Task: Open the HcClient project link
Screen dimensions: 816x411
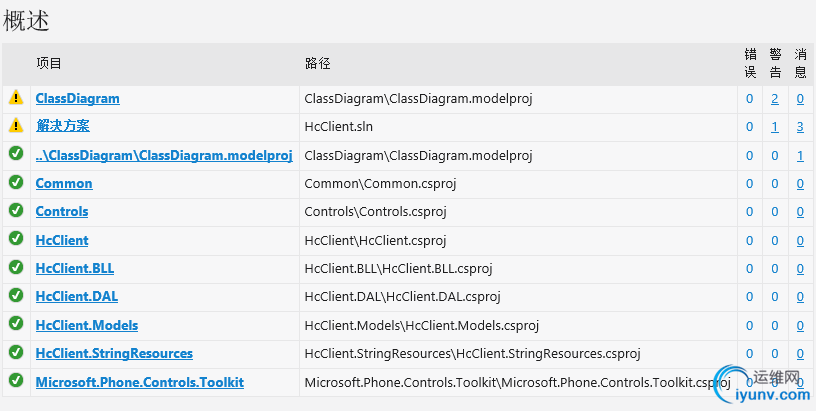Action: [x=62, y=240]
